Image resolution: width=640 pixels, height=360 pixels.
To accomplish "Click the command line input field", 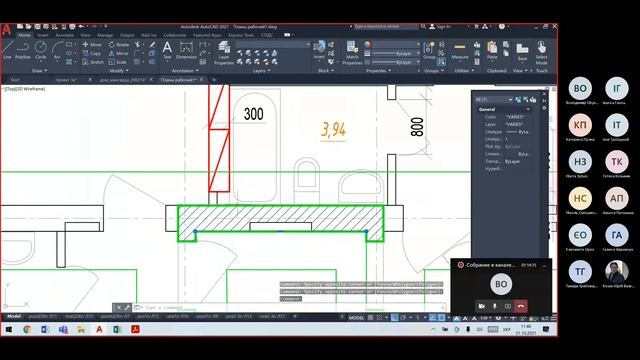I will pos(292,307).
